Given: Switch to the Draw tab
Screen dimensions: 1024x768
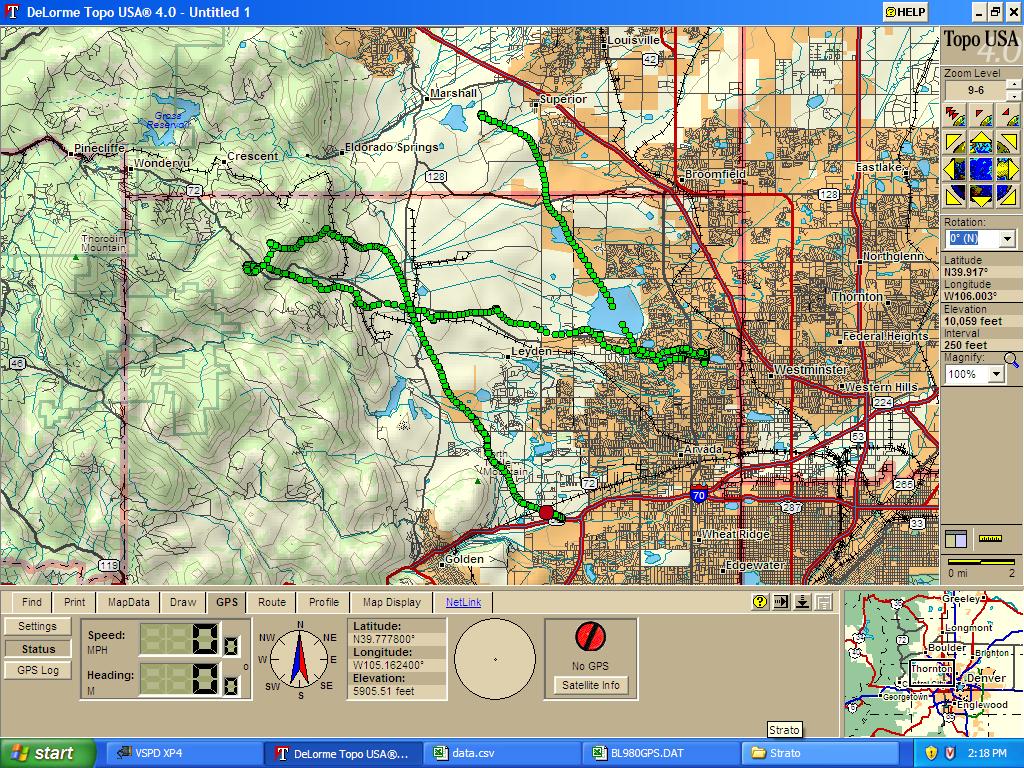Looking at the screenshot, I should point(183,602).
